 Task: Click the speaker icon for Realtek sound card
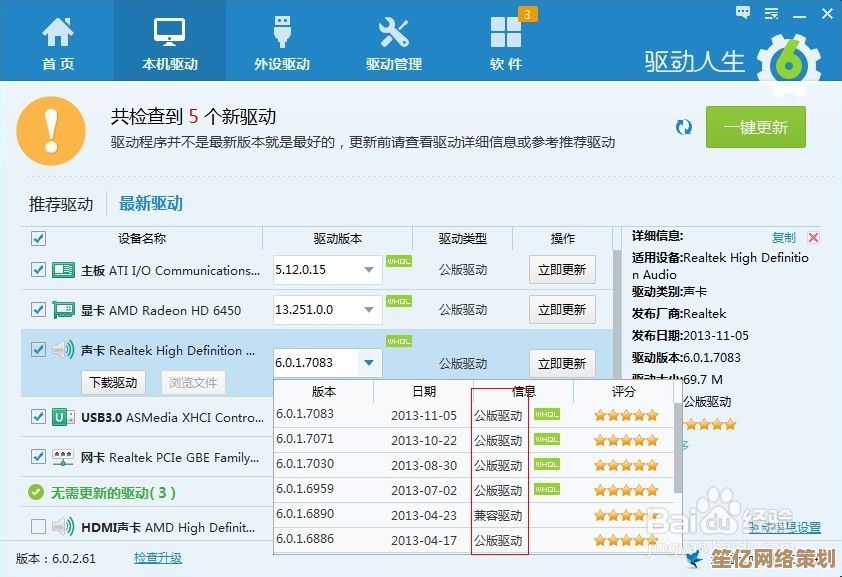coord(63,350)
